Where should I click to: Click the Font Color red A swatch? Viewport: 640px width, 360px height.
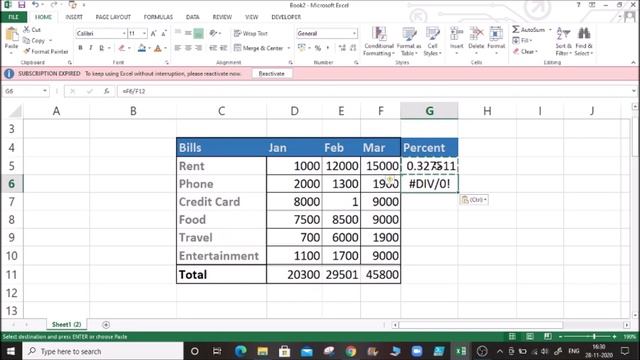(158, 48)
